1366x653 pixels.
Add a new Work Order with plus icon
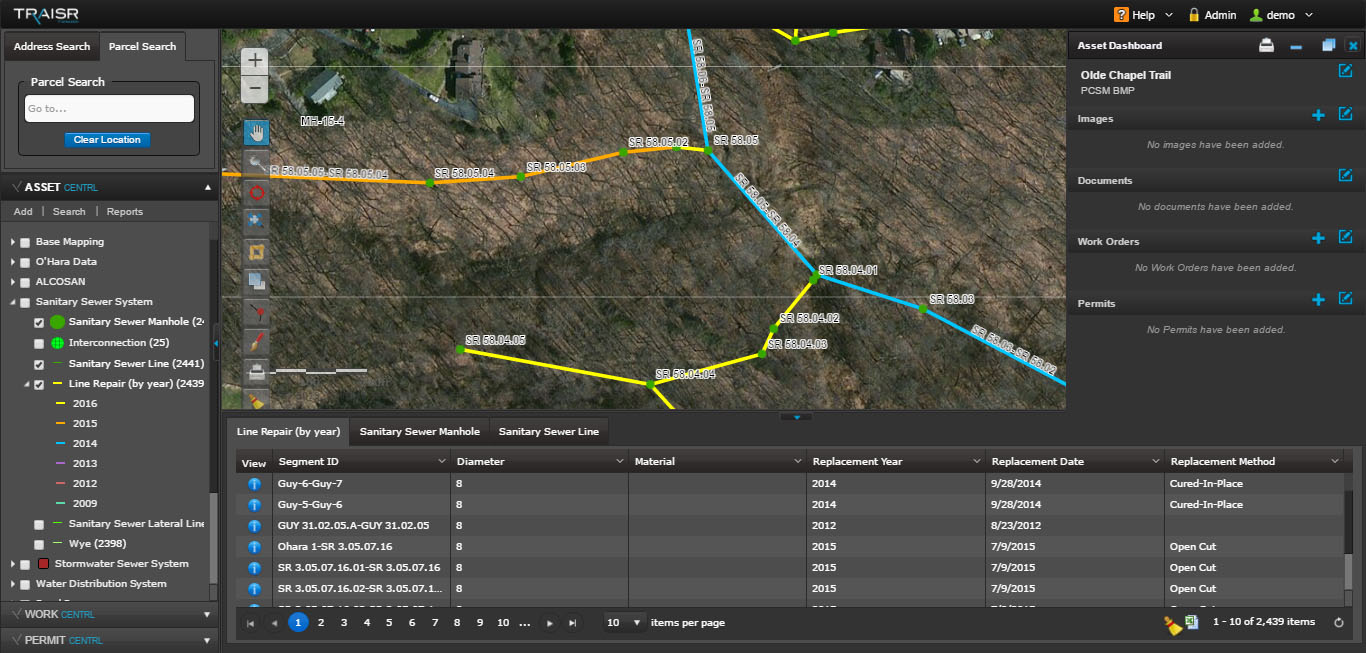[1318, 239]
